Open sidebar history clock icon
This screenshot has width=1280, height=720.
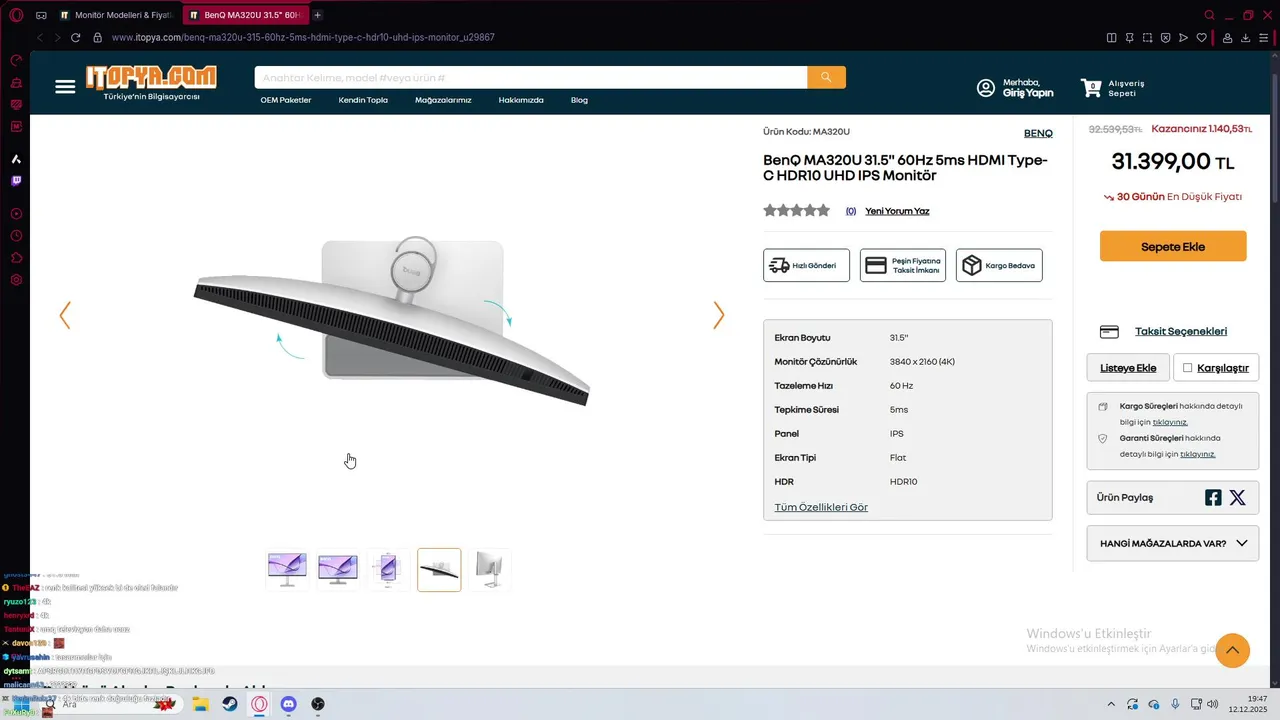[16, 236]
